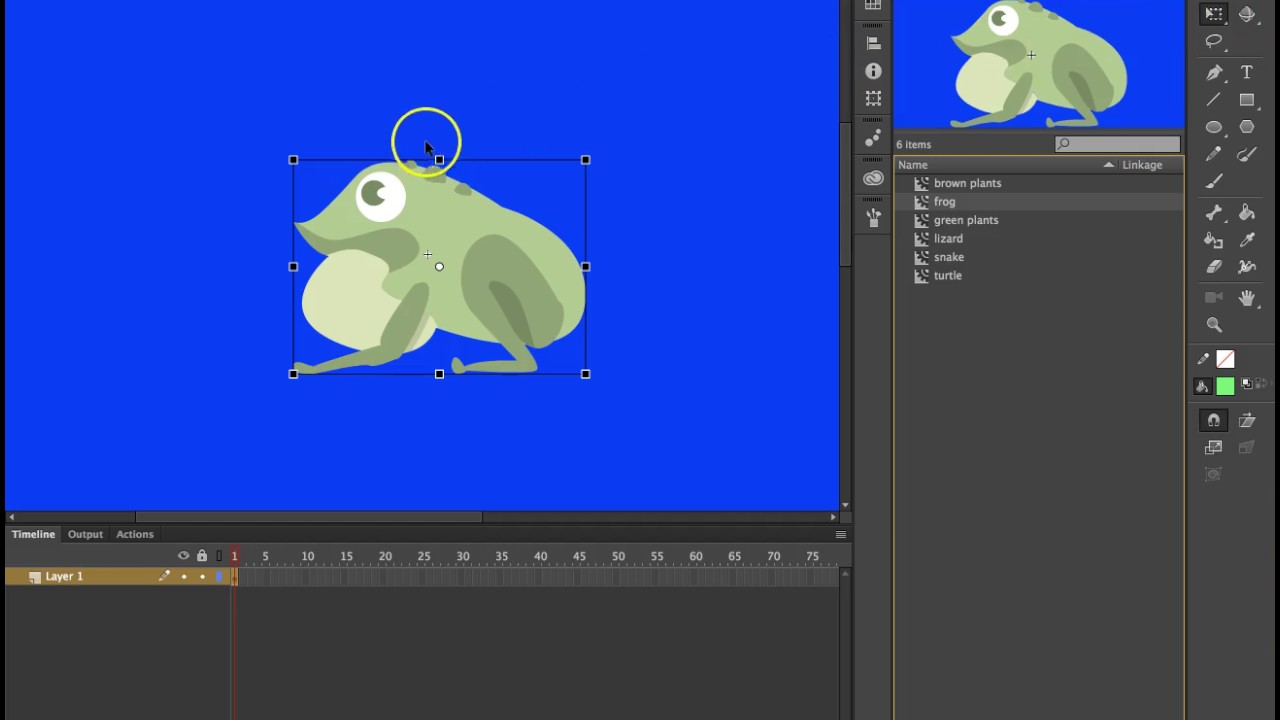This screenshot has height=720, width=1280.
Task: Sort library by the Name column header
Action: [912, 165]
